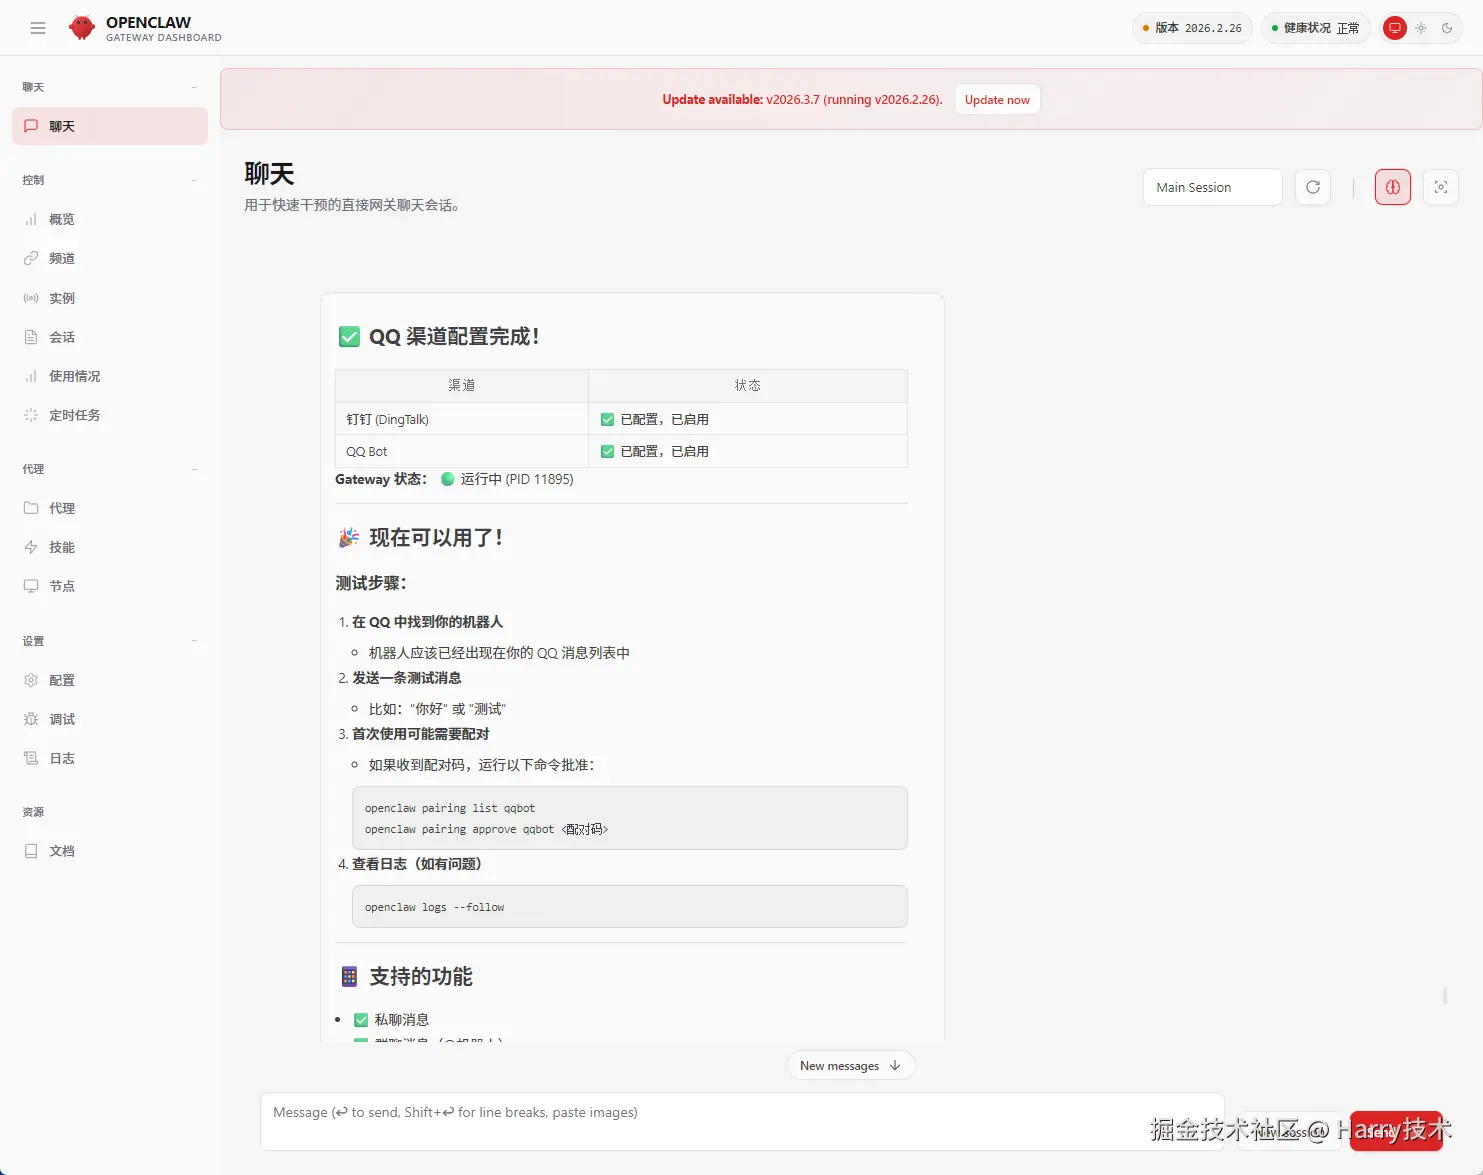The width and height of the screenshot is (1483, 1175).
Task: Toggle the sidebar with the hamburger icon
Action: 38,27
